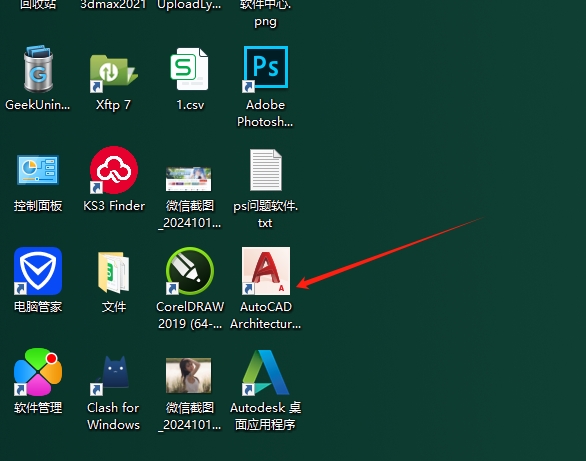Select the Adobe Photoshop shortcut icon
The image size is (586, 461).
(x=265, y=69)
